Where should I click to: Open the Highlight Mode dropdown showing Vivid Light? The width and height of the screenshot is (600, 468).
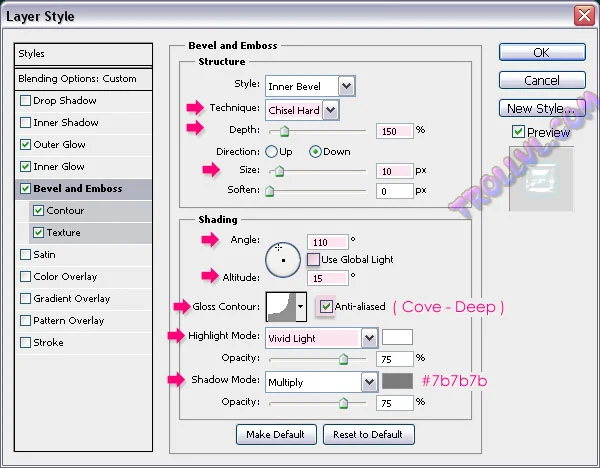pyautogui.click(x=321, y=338)
